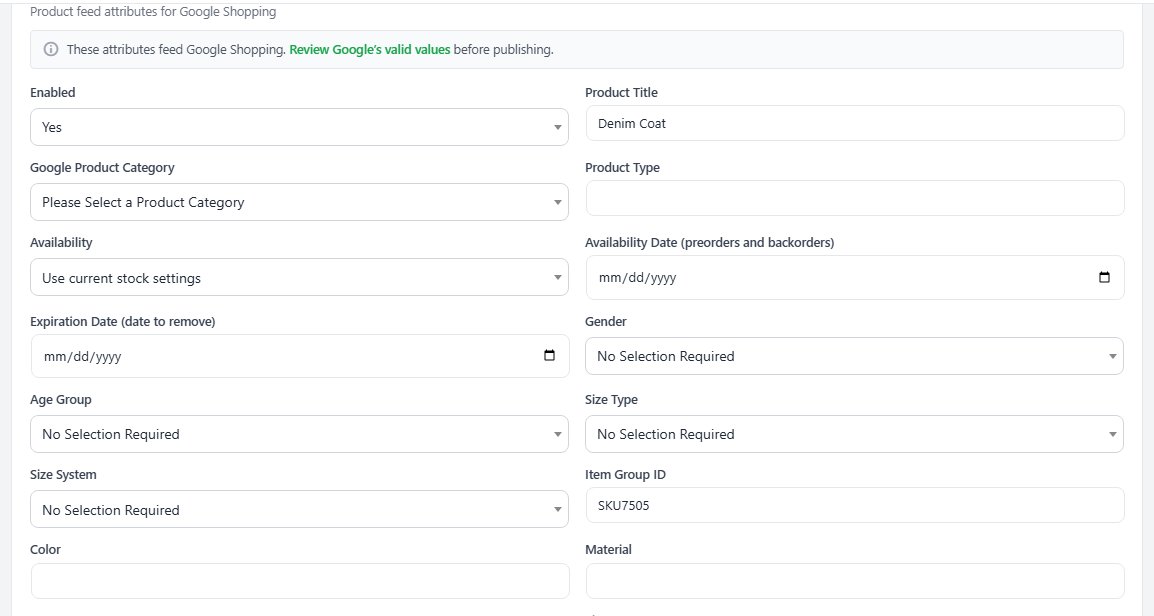This screenshot has width=1154, height=616.
Task: Click the Expiration Date input field
Action: [x=300, y=356]
